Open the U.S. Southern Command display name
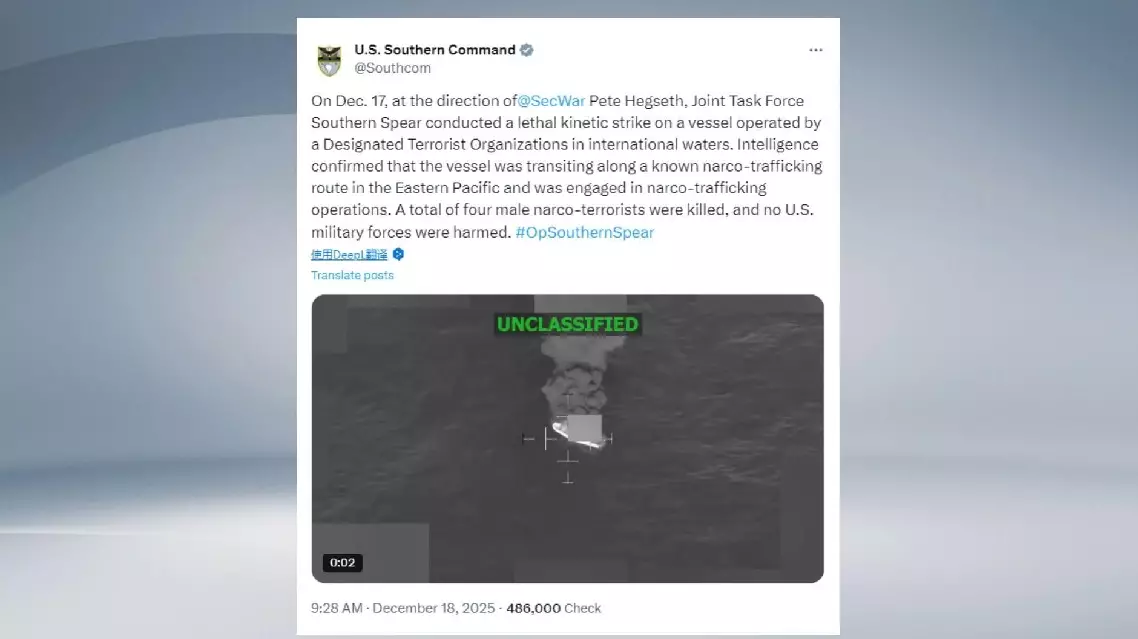The width and height of the screenshot is (1138, 639). 435,49
